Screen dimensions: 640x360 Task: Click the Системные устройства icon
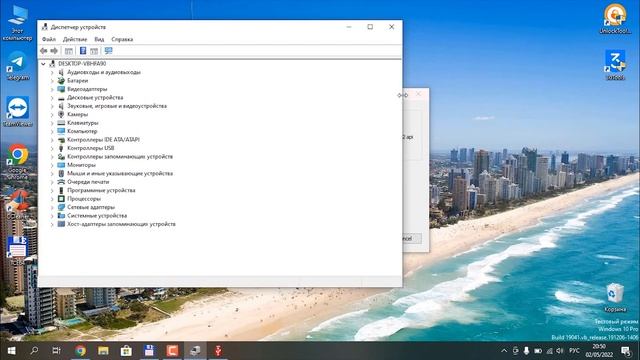(61, 216)
